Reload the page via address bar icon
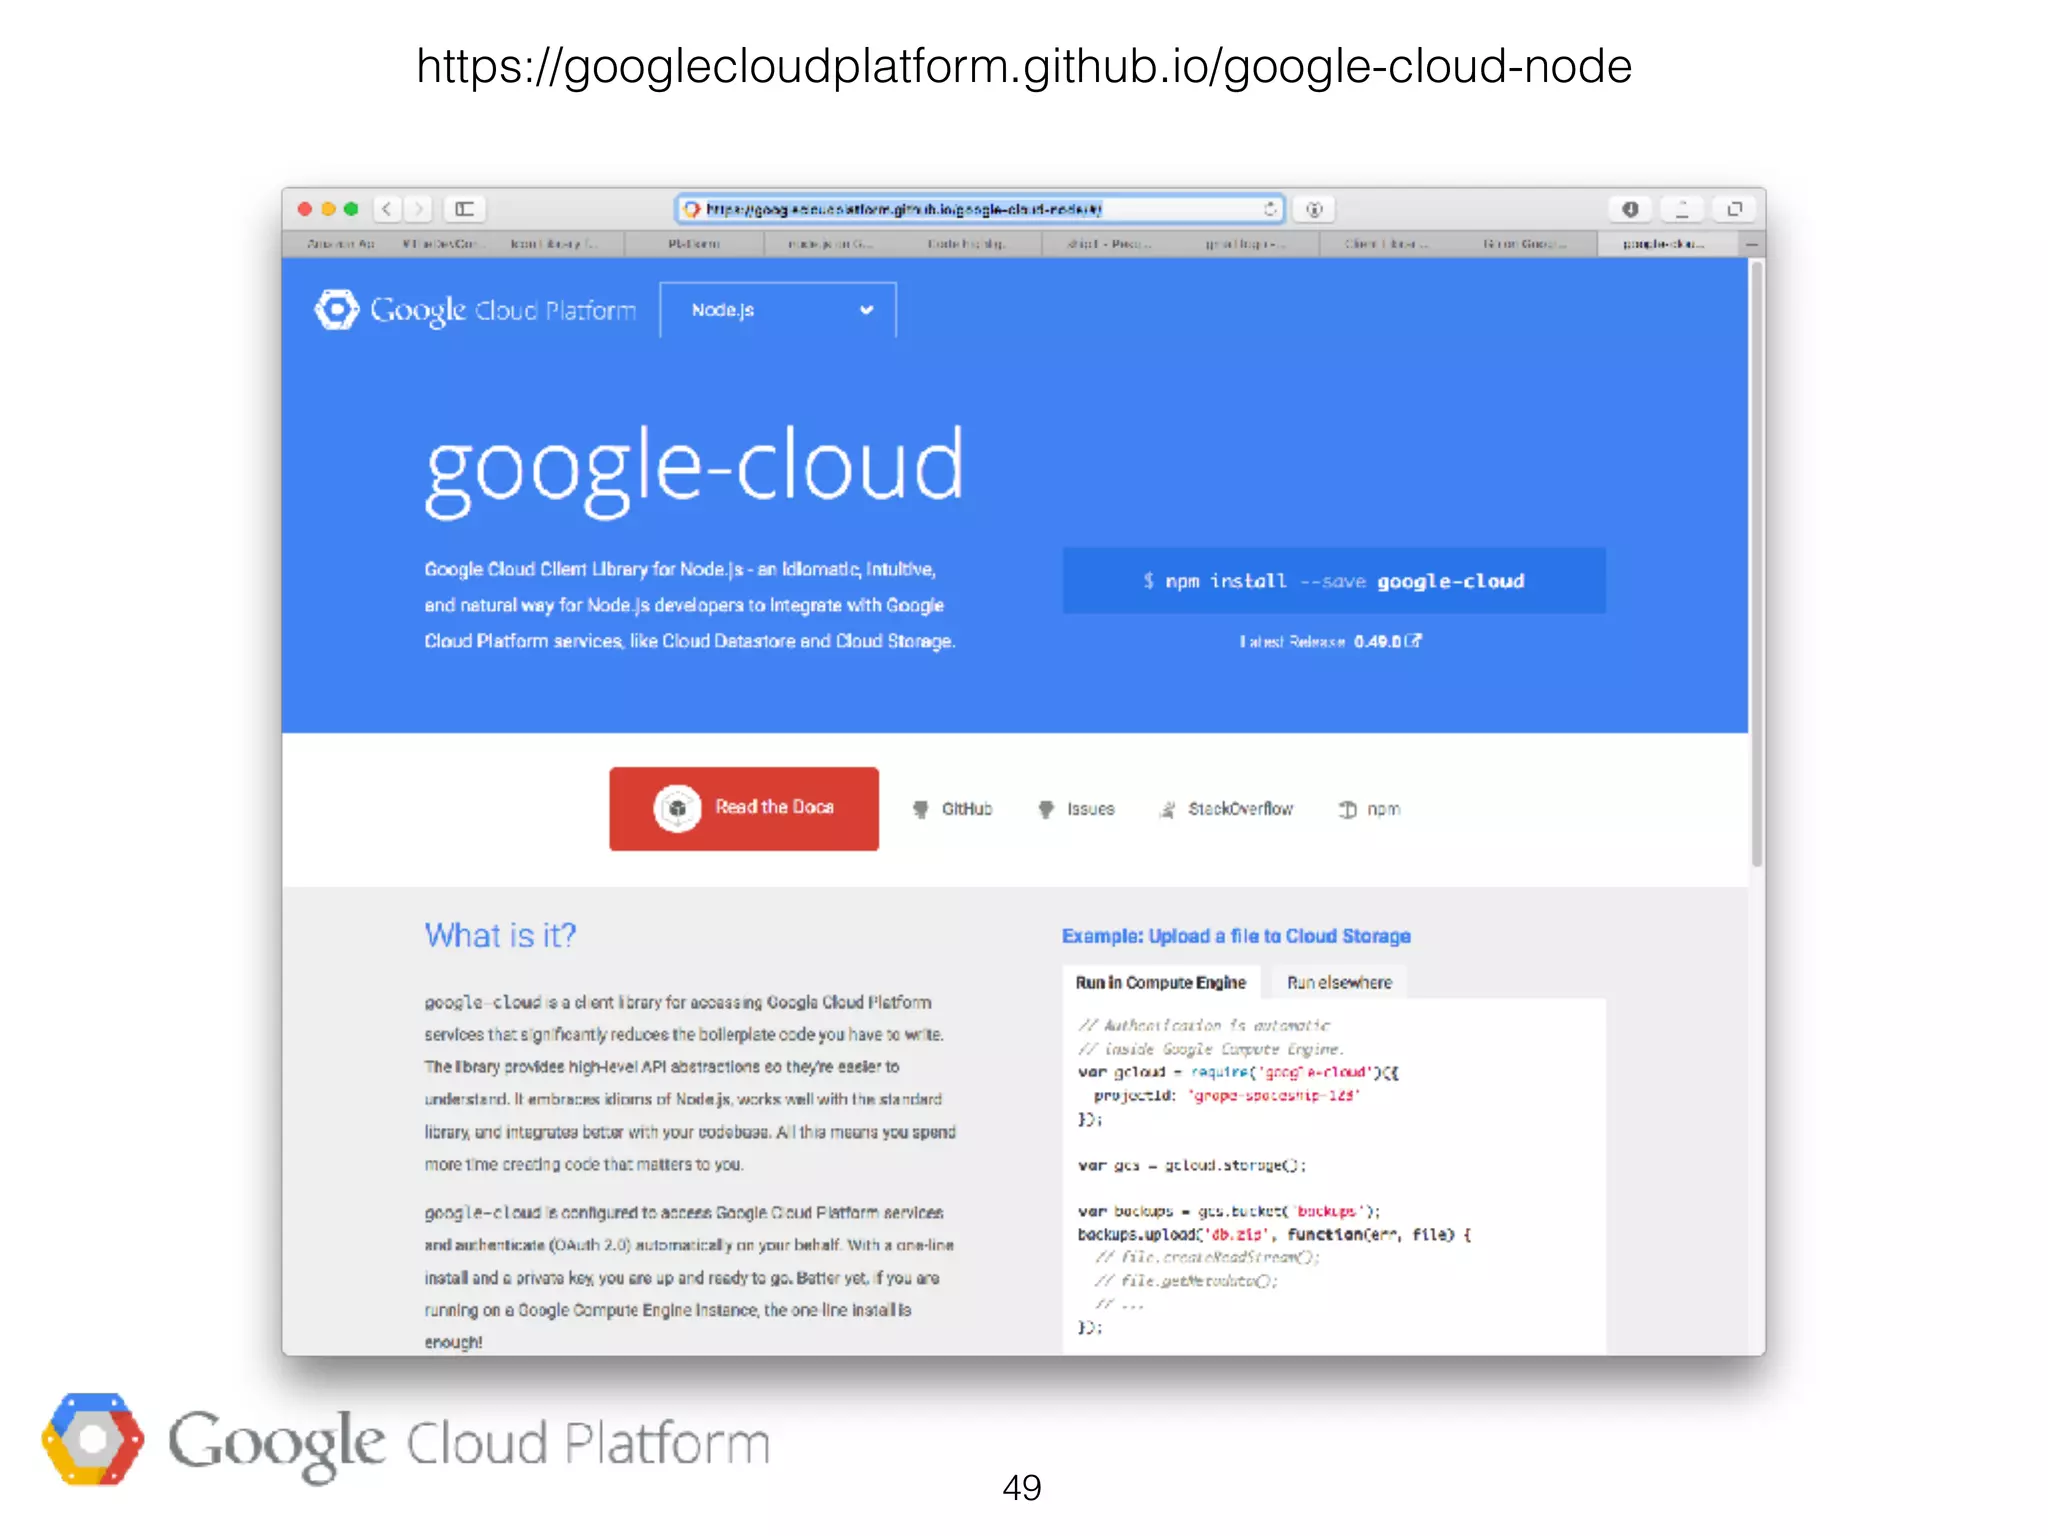2048x1536 pixels. [x=1270, y=209]
